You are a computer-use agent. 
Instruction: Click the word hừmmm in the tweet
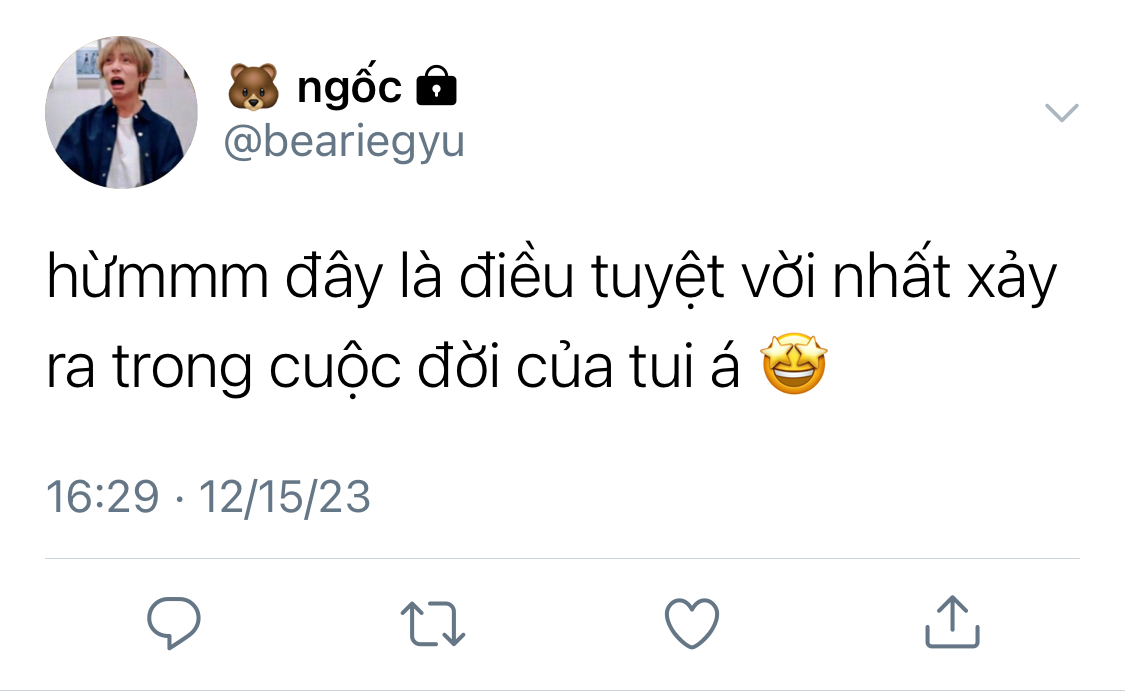(x=158, y=276)
